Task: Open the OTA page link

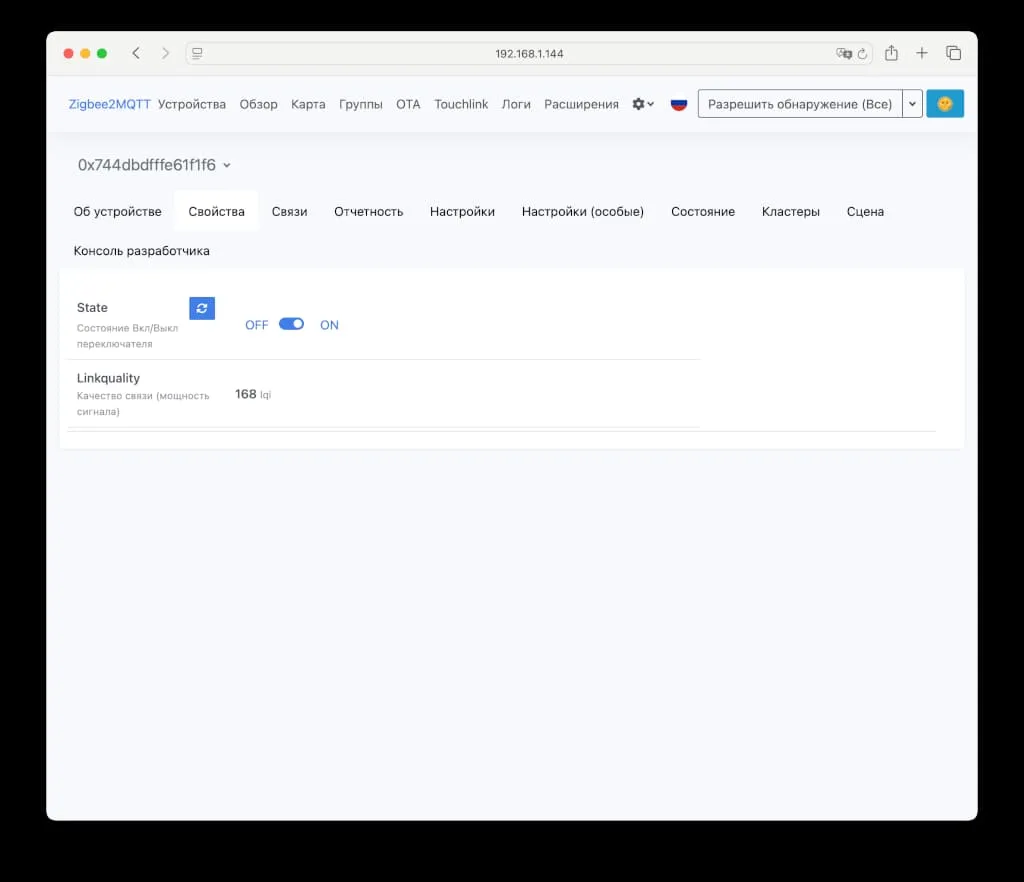Action: tap(408, 104)
